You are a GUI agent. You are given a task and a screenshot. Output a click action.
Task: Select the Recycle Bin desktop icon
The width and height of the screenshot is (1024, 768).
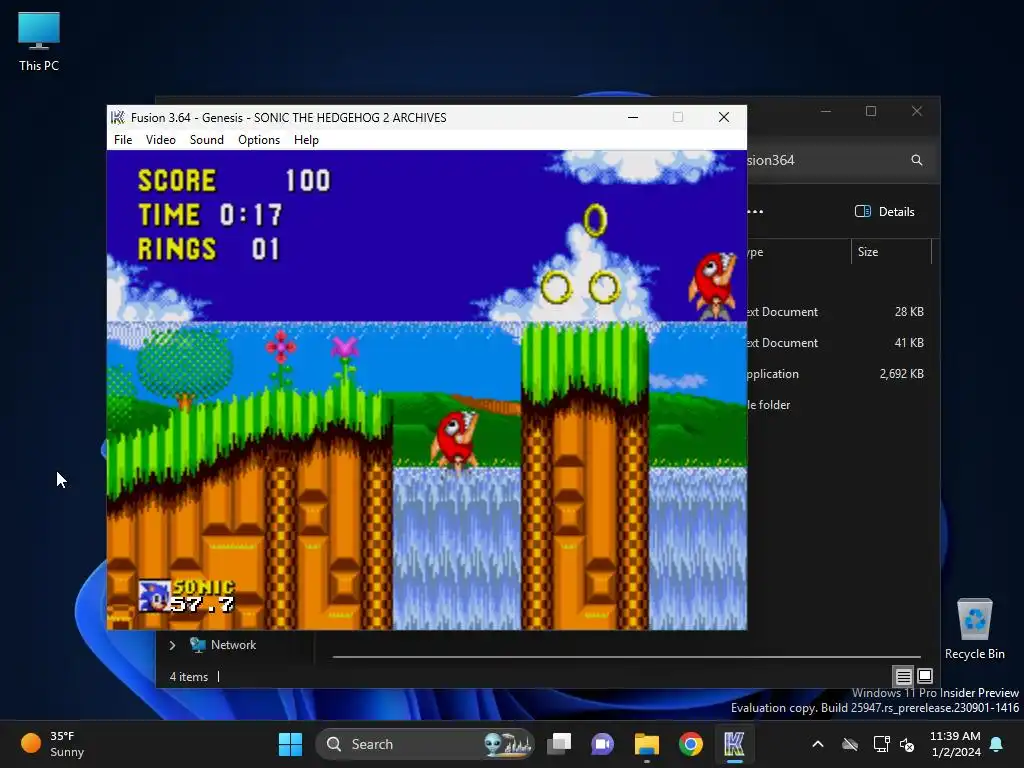(x=974, y=629)
